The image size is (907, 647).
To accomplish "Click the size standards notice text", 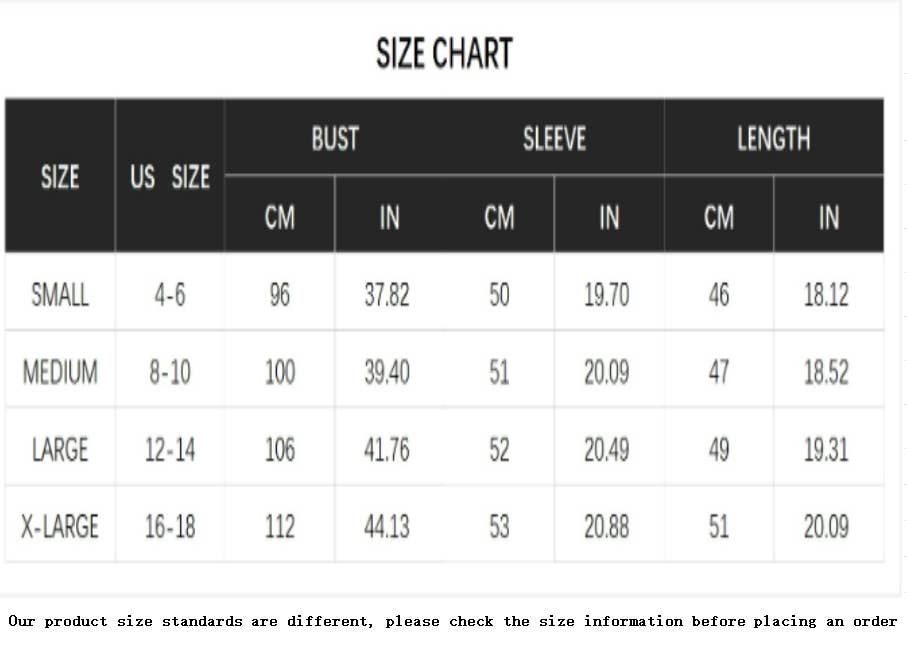I will (x=453, y=621).
